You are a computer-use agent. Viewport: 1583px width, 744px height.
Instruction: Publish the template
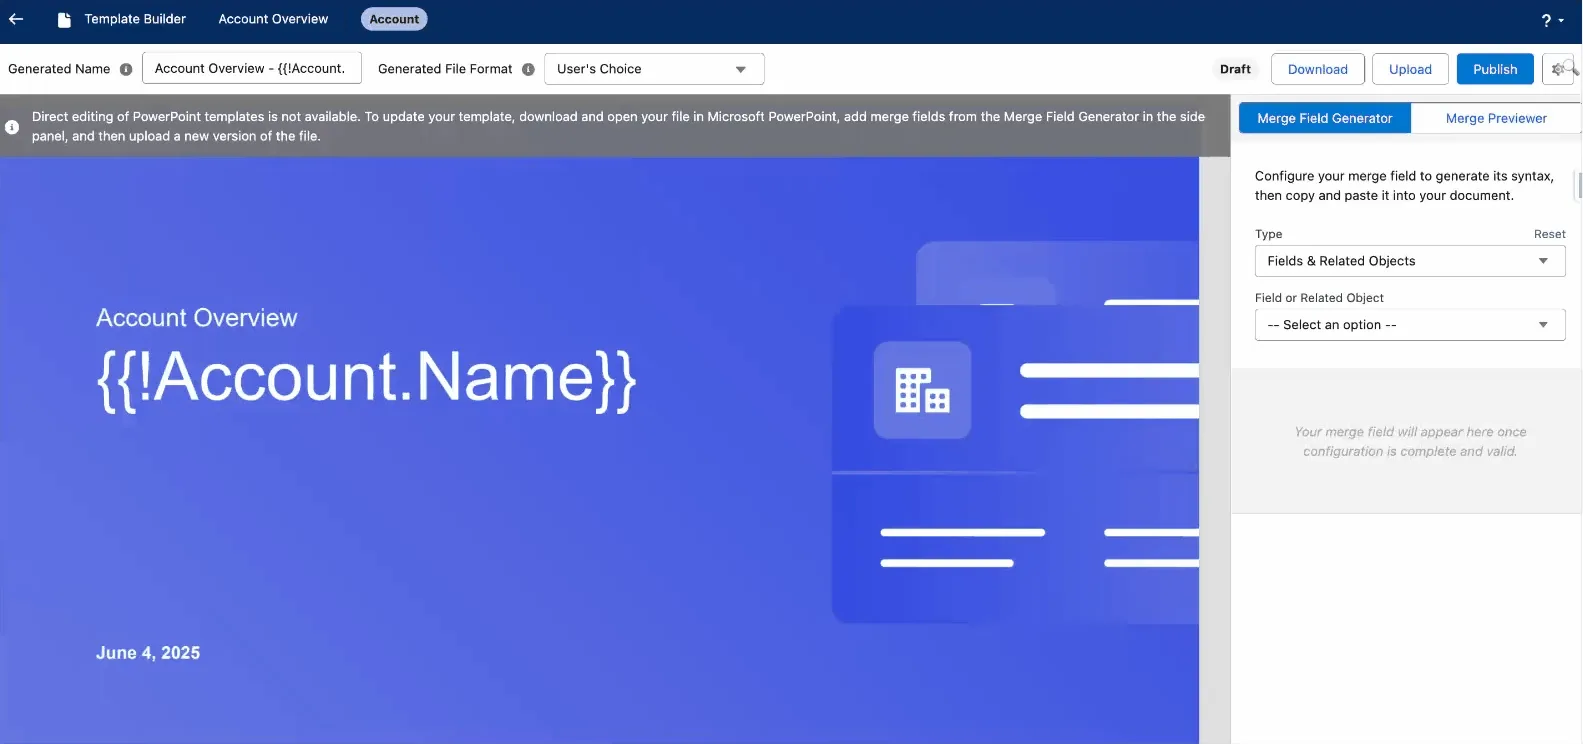[1495, 69]
